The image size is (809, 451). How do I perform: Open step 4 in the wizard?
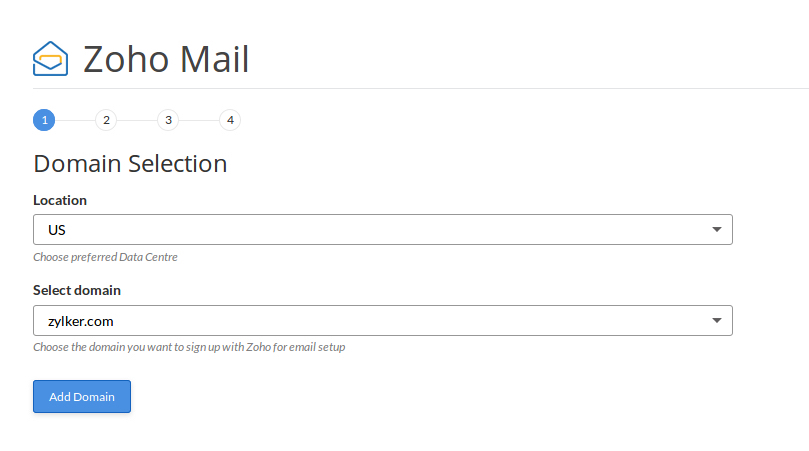click(x=230, y=120)
